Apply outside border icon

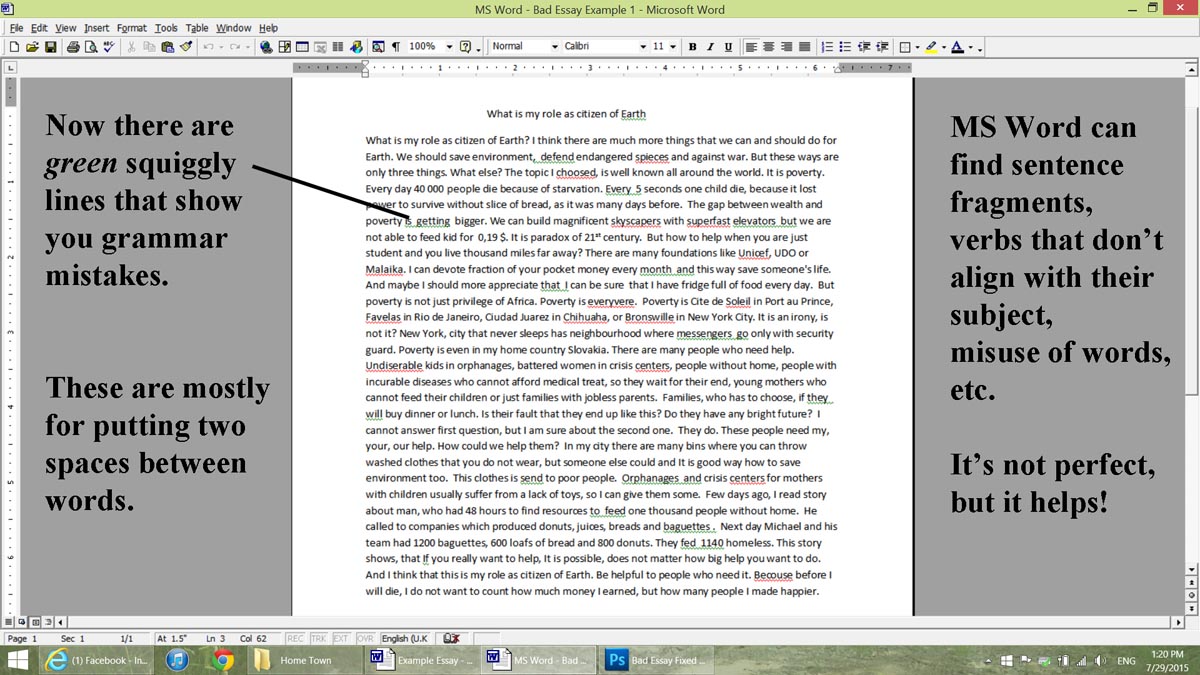905,47
